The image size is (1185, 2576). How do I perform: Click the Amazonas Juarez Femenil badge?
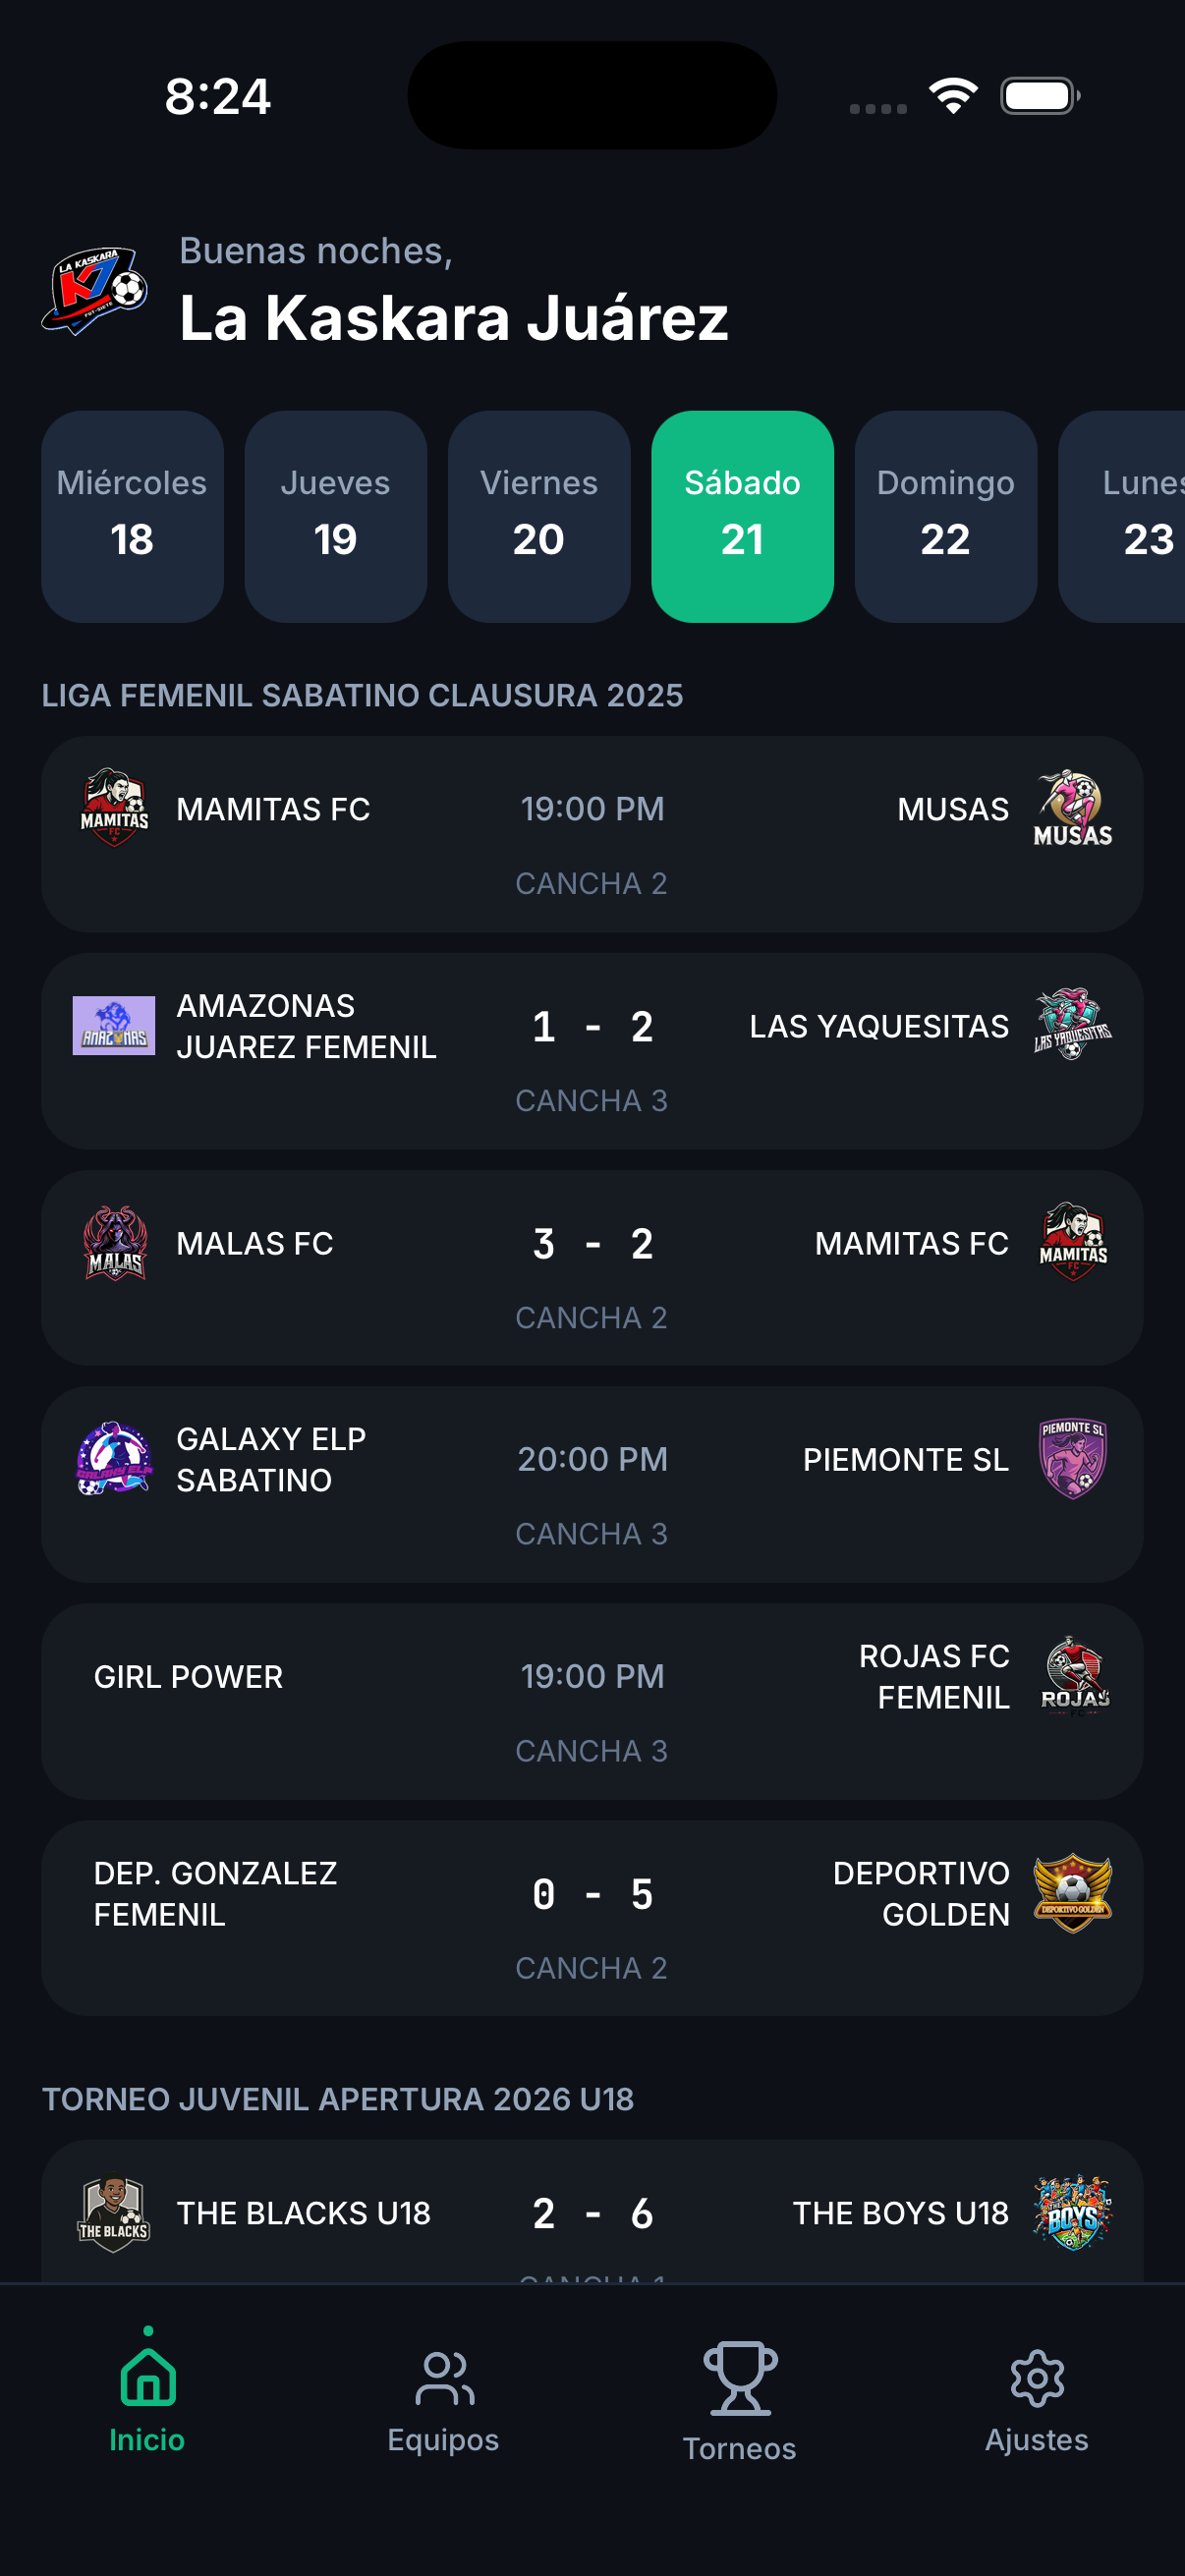tap(114, 1025)
